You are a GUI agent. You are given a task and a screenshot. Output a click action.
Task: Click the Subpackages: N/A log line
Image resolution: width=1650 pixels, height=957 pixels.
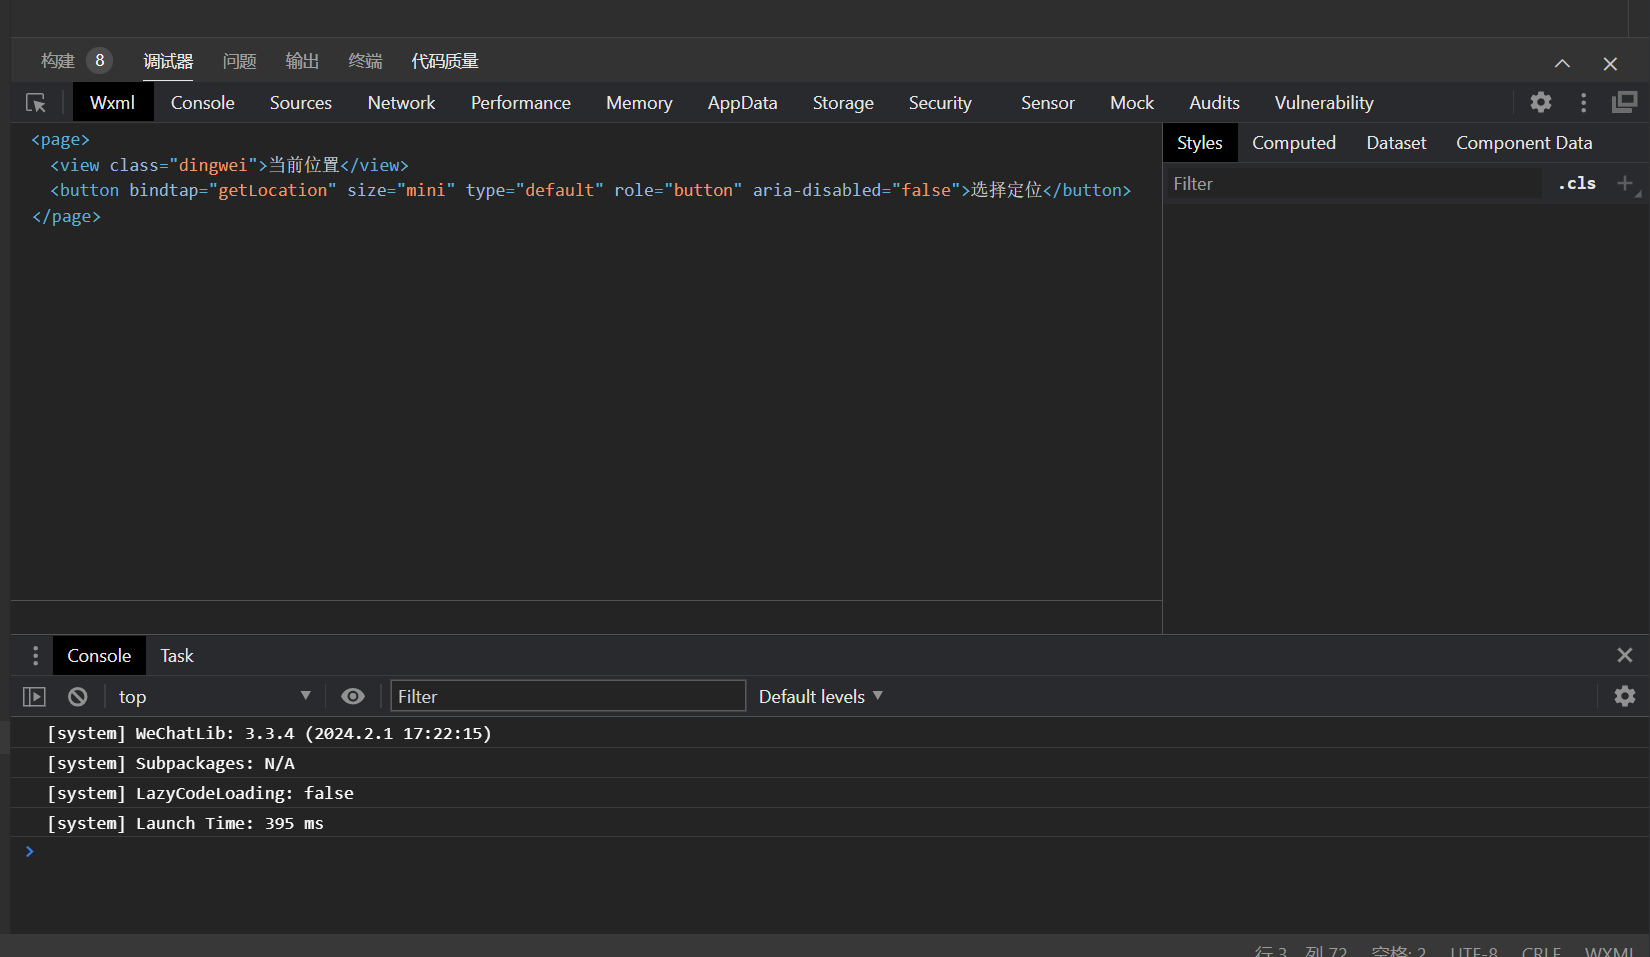pos(171,763)
